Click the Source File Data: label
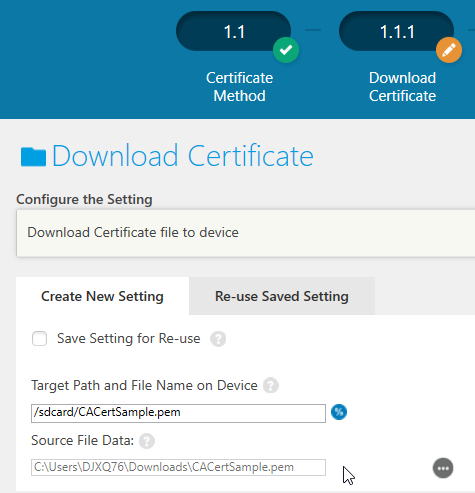 click(x=83, y=441)
